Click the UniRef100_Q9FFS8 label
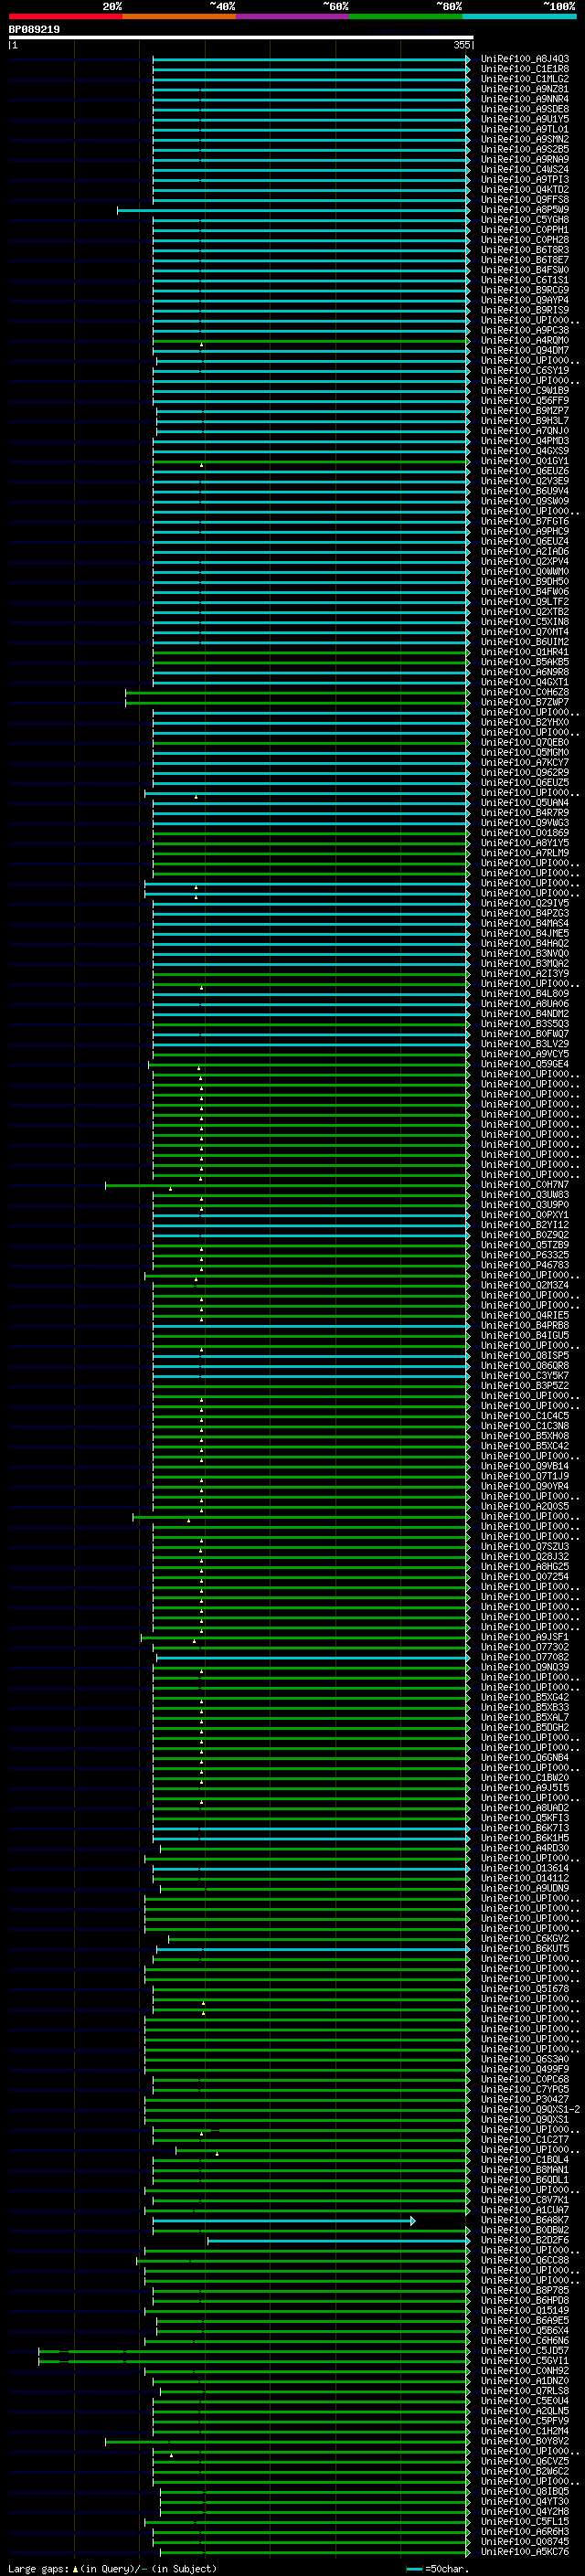 pyautogui.click(x=525, y=200)
